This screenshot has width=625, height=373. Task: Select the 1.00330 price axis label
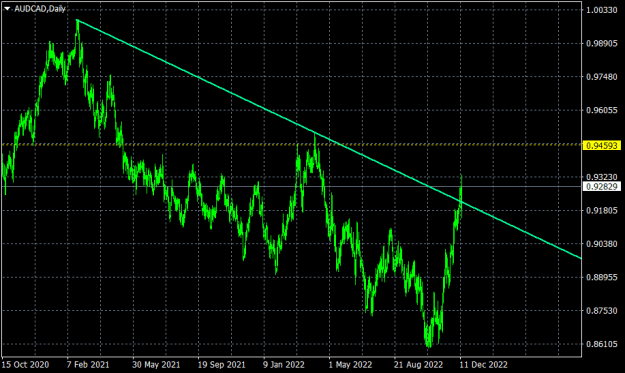tap(602, 10)
